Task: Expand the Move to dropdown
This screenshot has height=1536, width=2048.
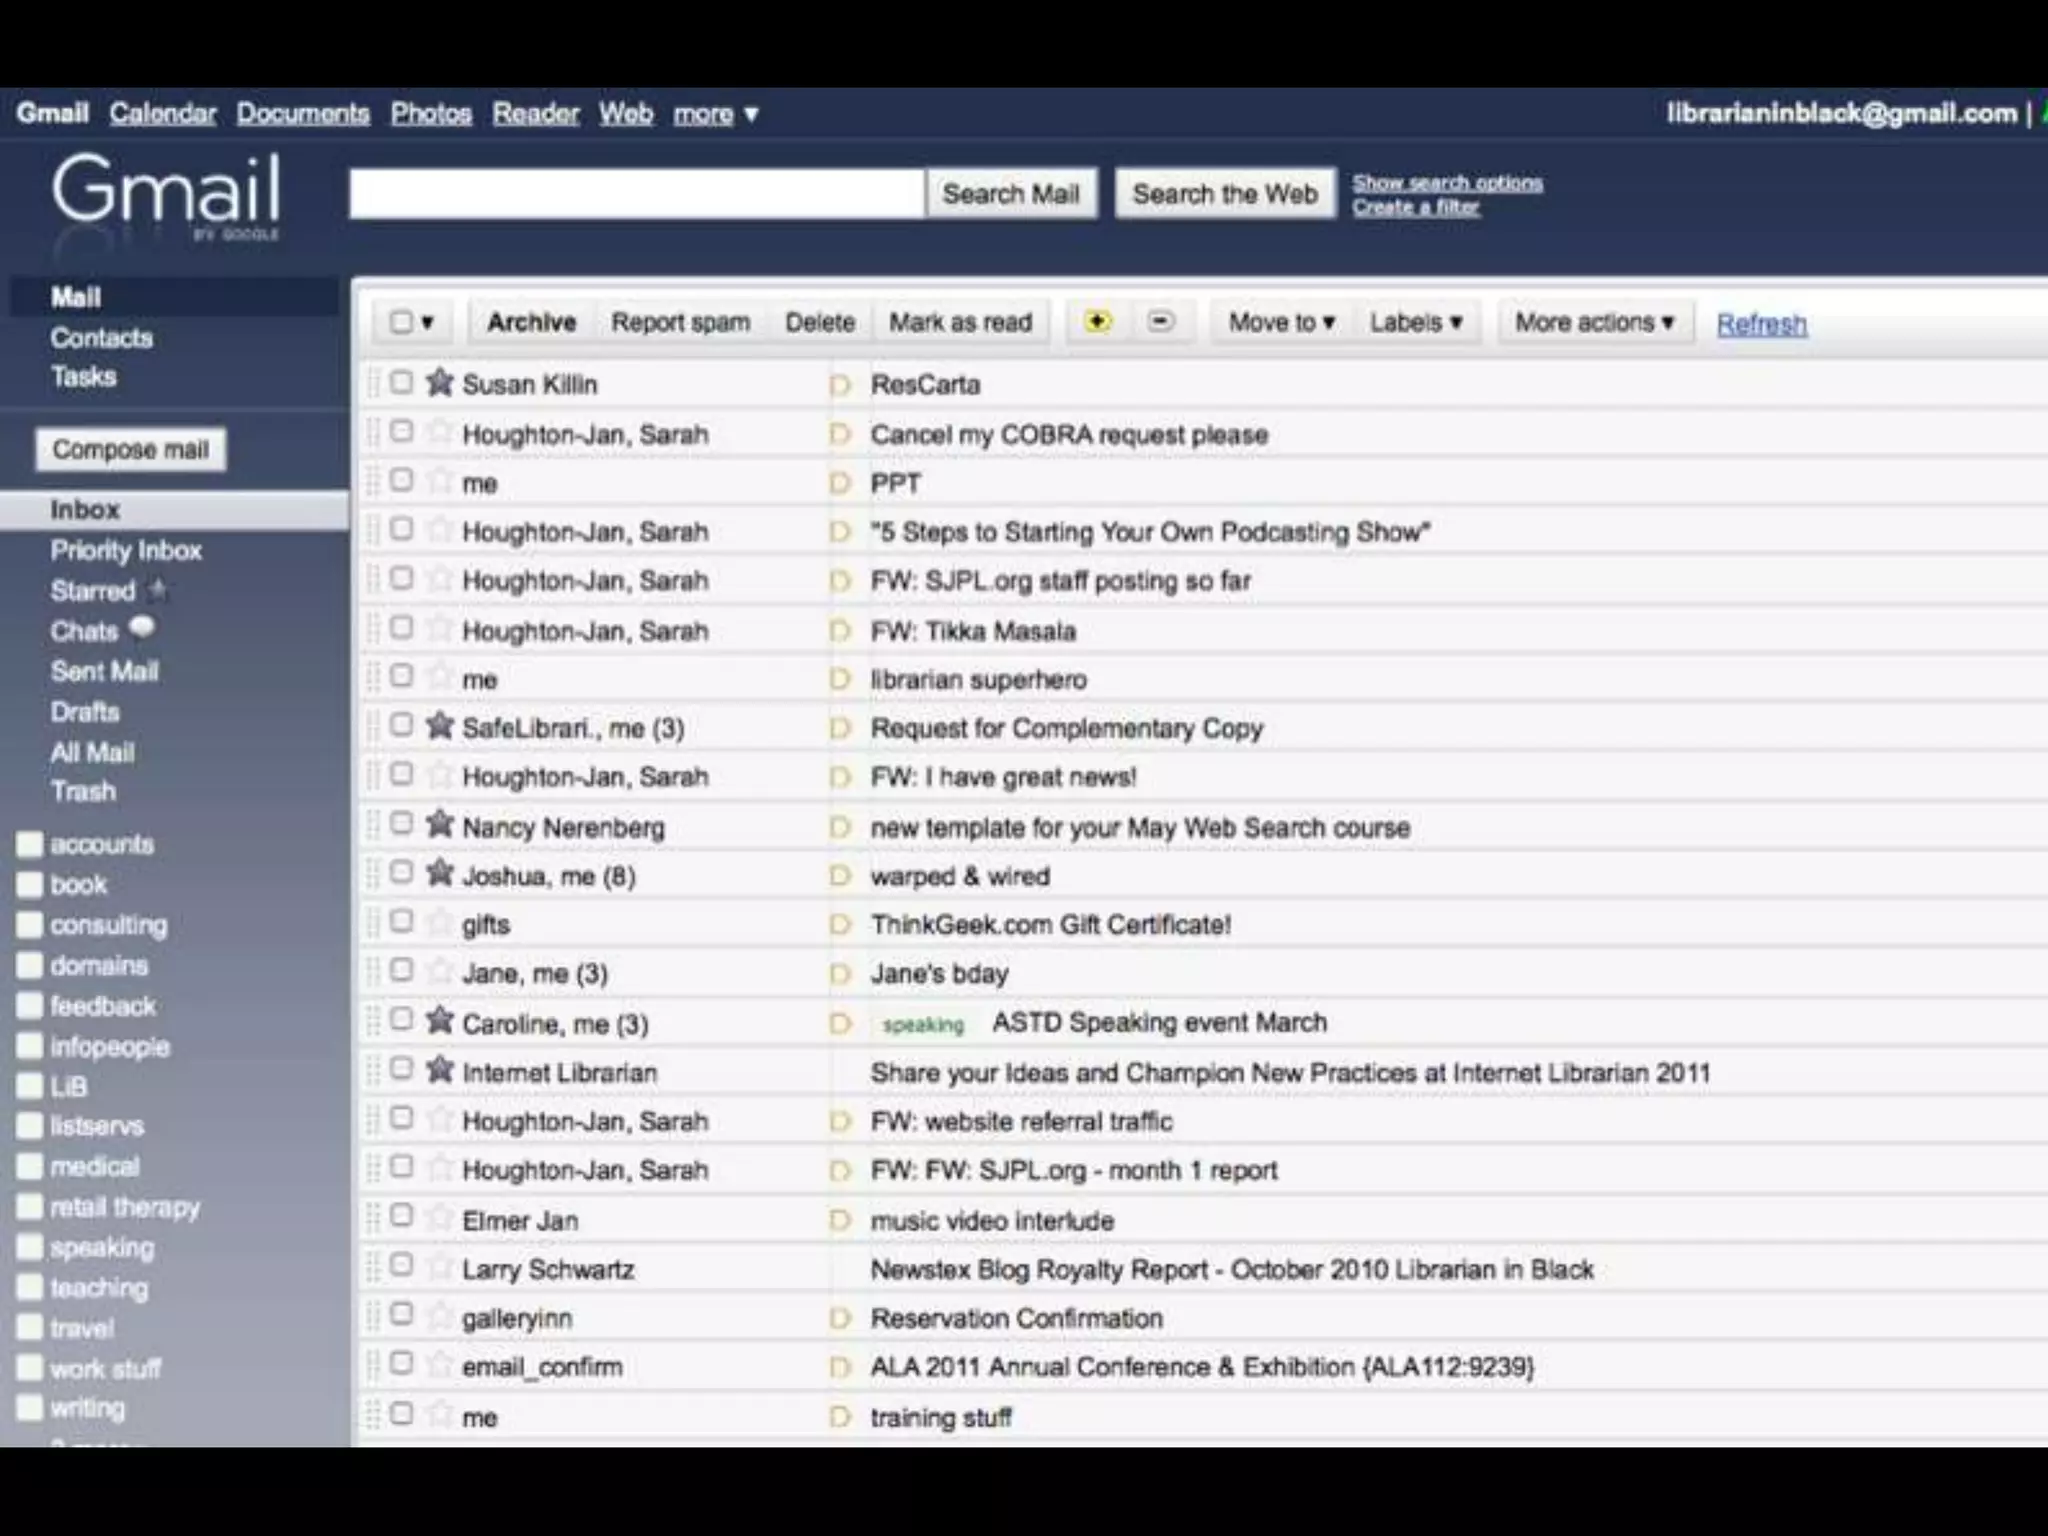Action: pos(1281,322)
